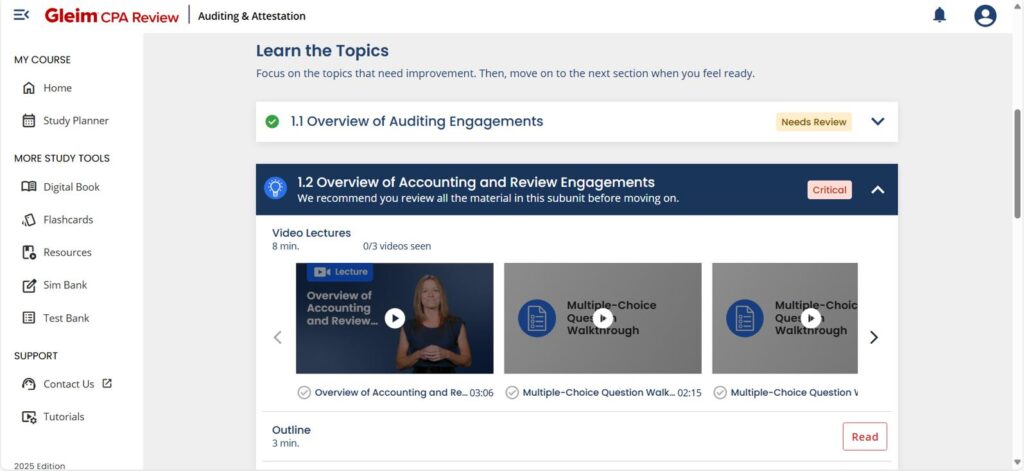Click the document icon on the second video card

537,318
